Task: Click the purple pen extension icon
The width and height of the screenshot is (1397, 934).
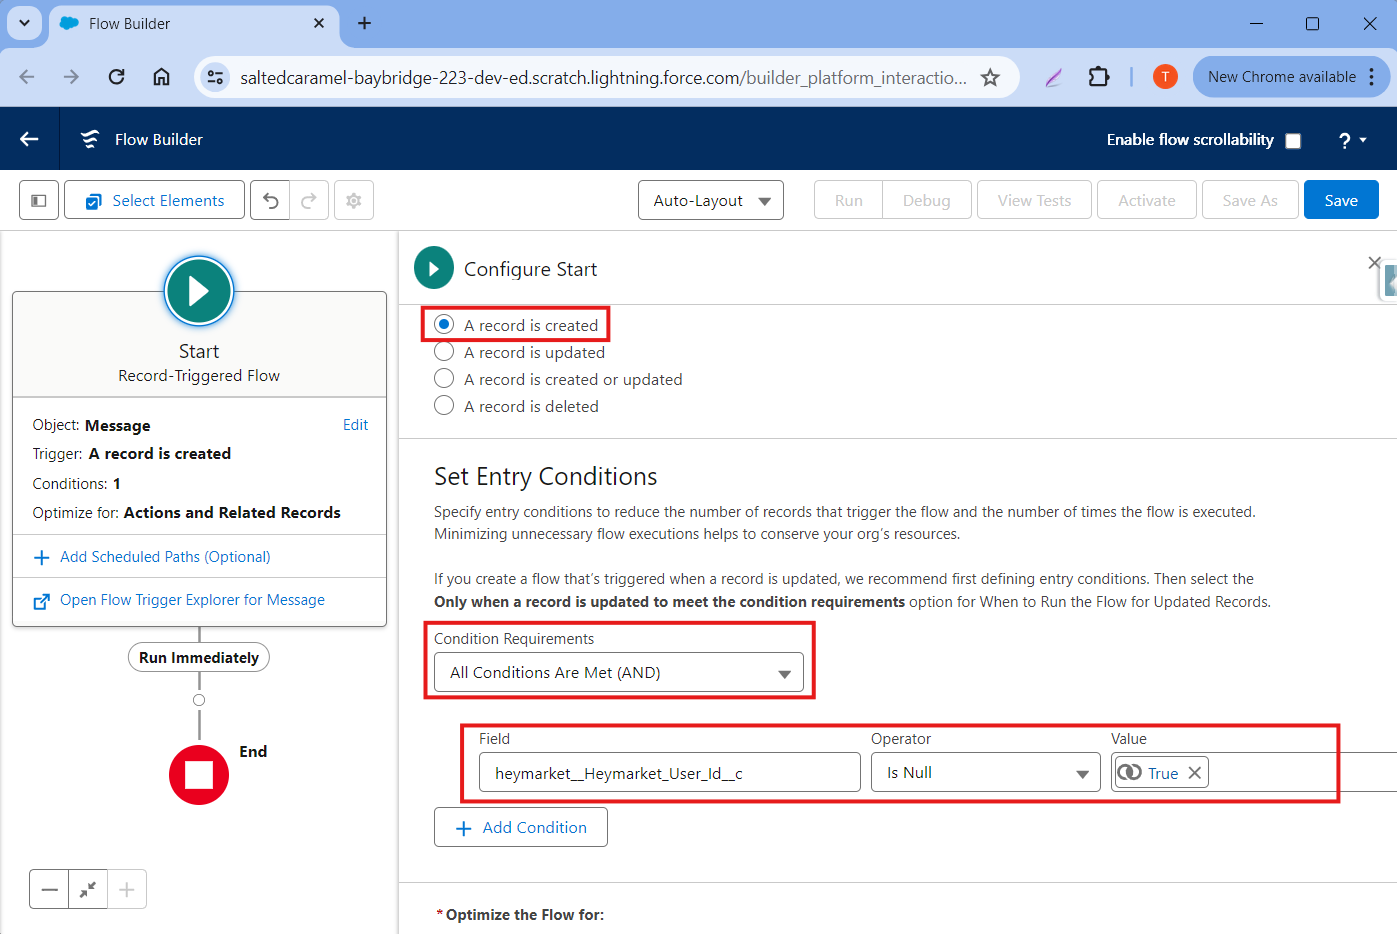Action: (1053, 77)
